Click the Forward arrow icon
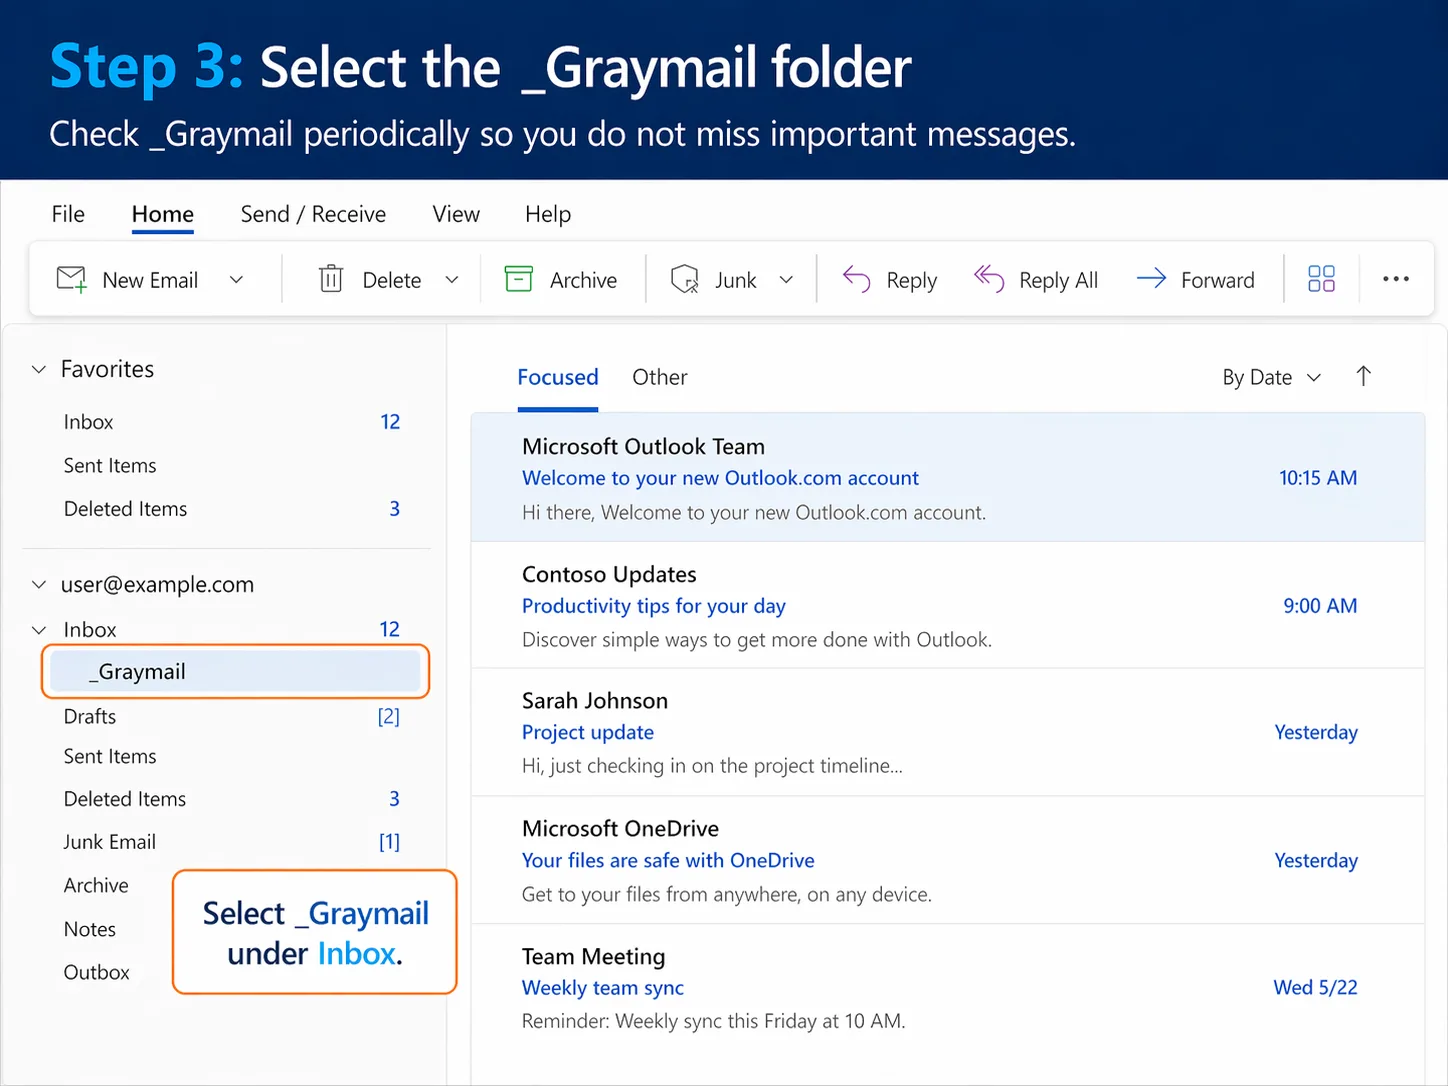Image resolution: width=1448 pixels, height=1086 pixels. (1152, 279)
